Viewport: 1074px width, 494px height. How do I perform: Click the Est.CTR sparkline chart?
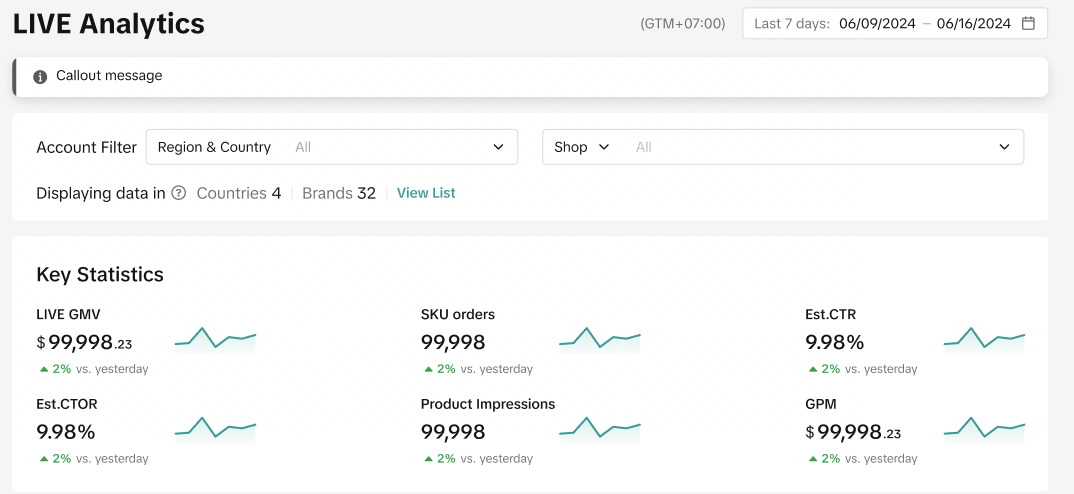tap(984, 339)
